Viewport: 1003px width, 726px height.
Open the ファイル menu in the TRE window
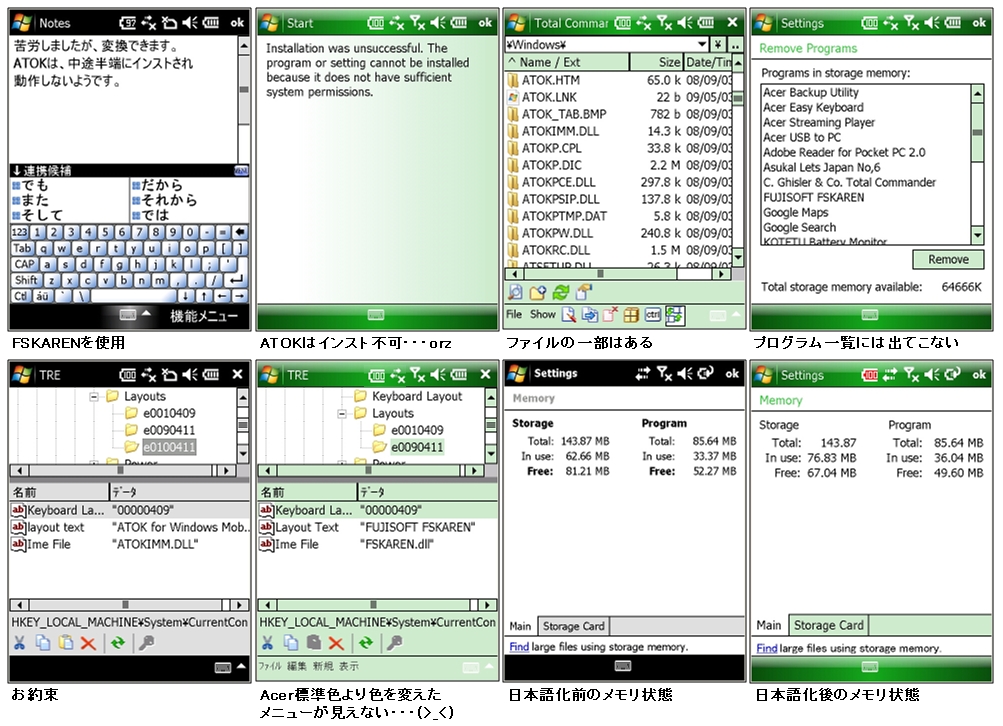click(x=269, y=667)
